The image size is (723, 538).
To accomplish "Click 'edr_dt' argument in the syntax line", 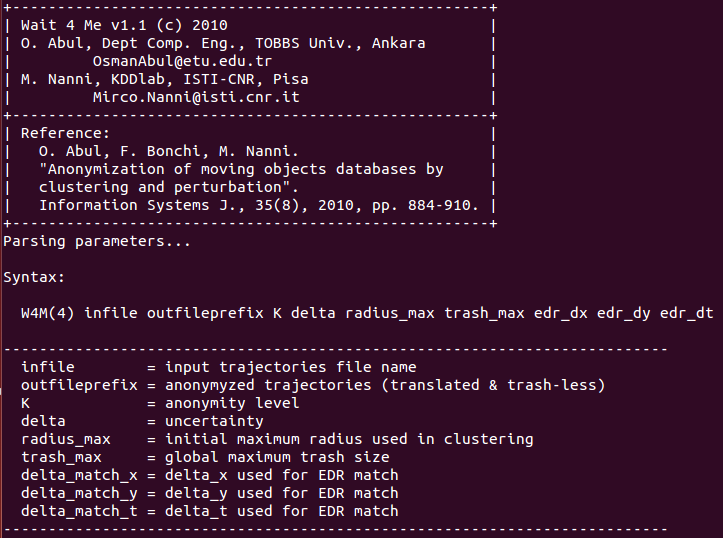I will (x=687, y=313).
